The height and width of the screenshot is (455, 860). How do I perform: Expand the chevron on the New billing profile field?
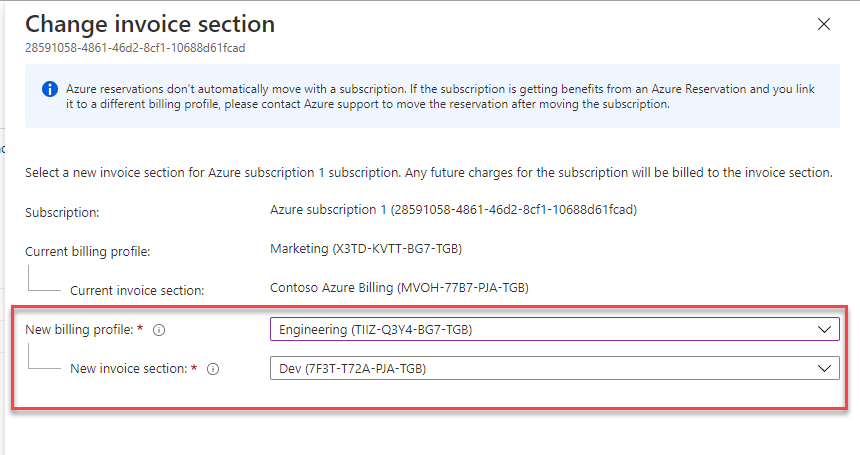[825, 329]
